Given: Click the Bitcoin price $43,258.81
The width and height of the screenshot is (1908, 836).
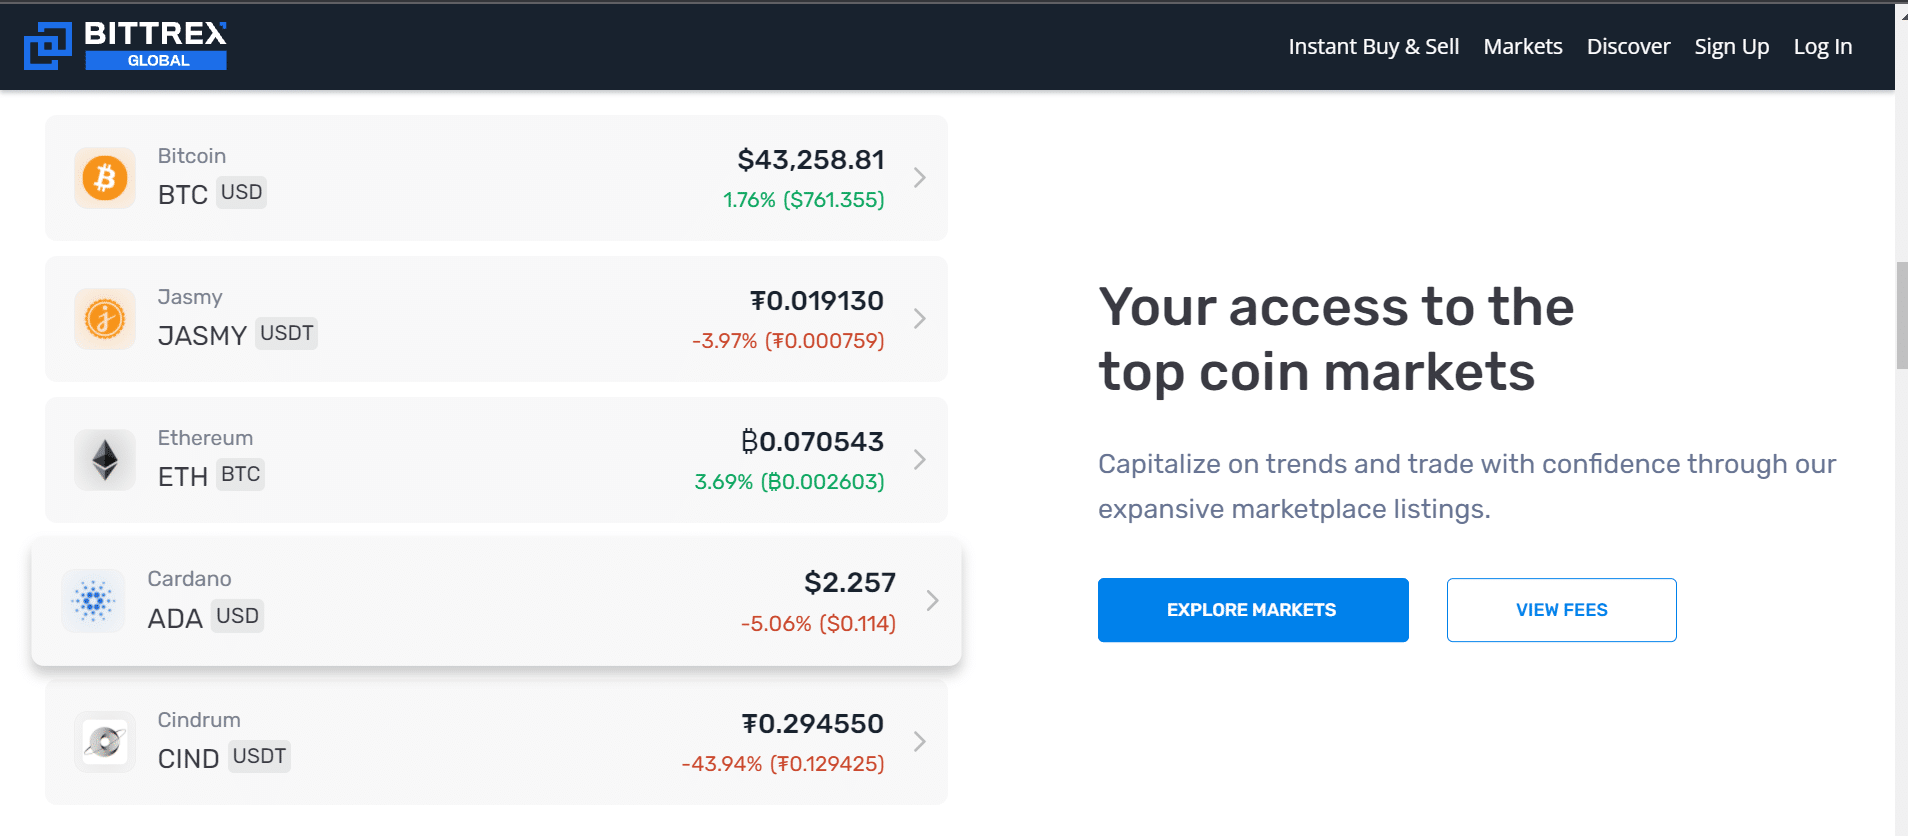Looking at the screenshot, I should [811, 160].
